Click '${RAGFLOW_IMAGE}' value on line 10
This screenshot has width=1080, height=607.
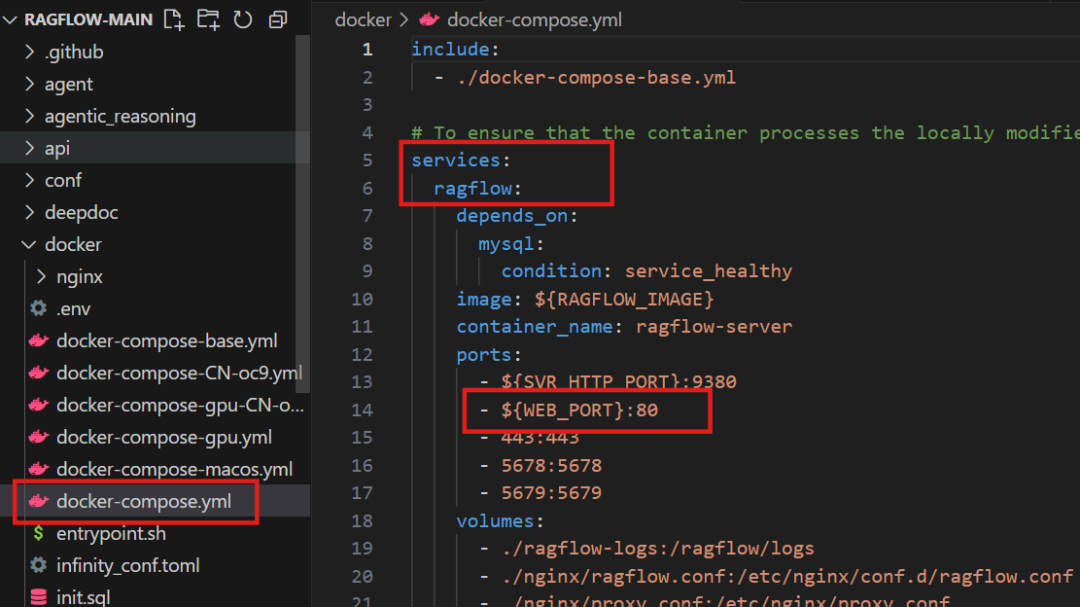tap(624, 299)
